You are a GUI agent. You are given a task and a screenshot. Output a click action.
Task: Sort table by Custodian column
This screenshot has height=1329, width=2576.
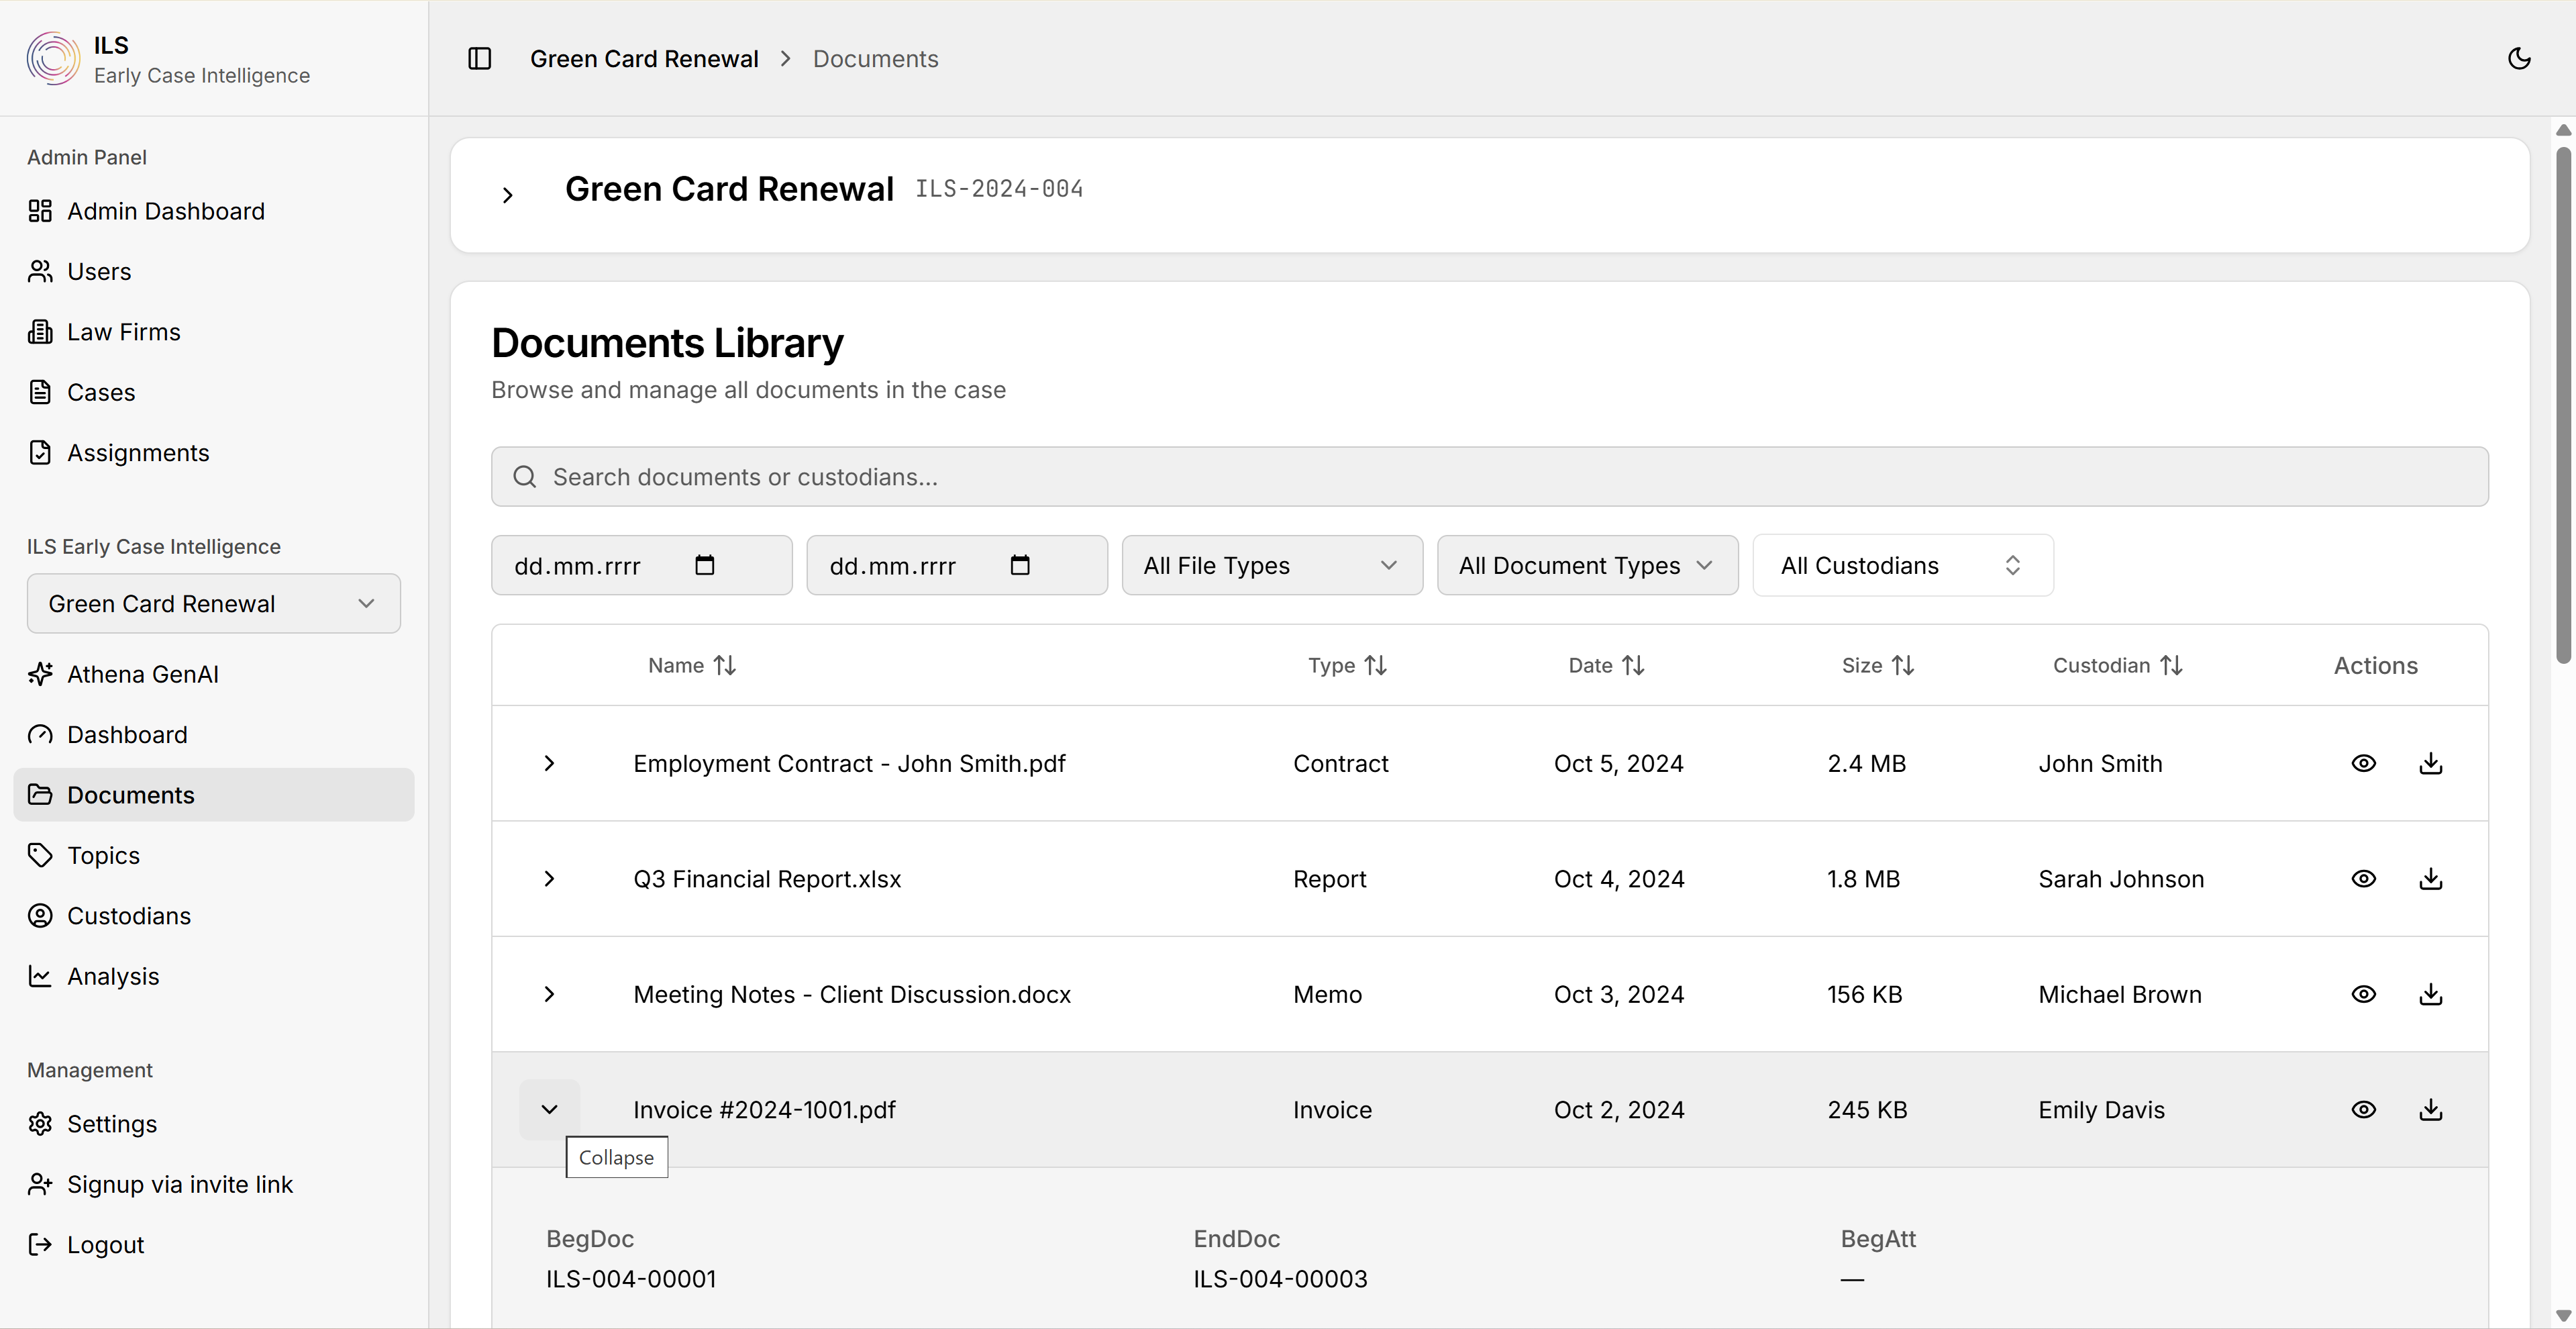pyautogui.click(x=2117, y=665)
